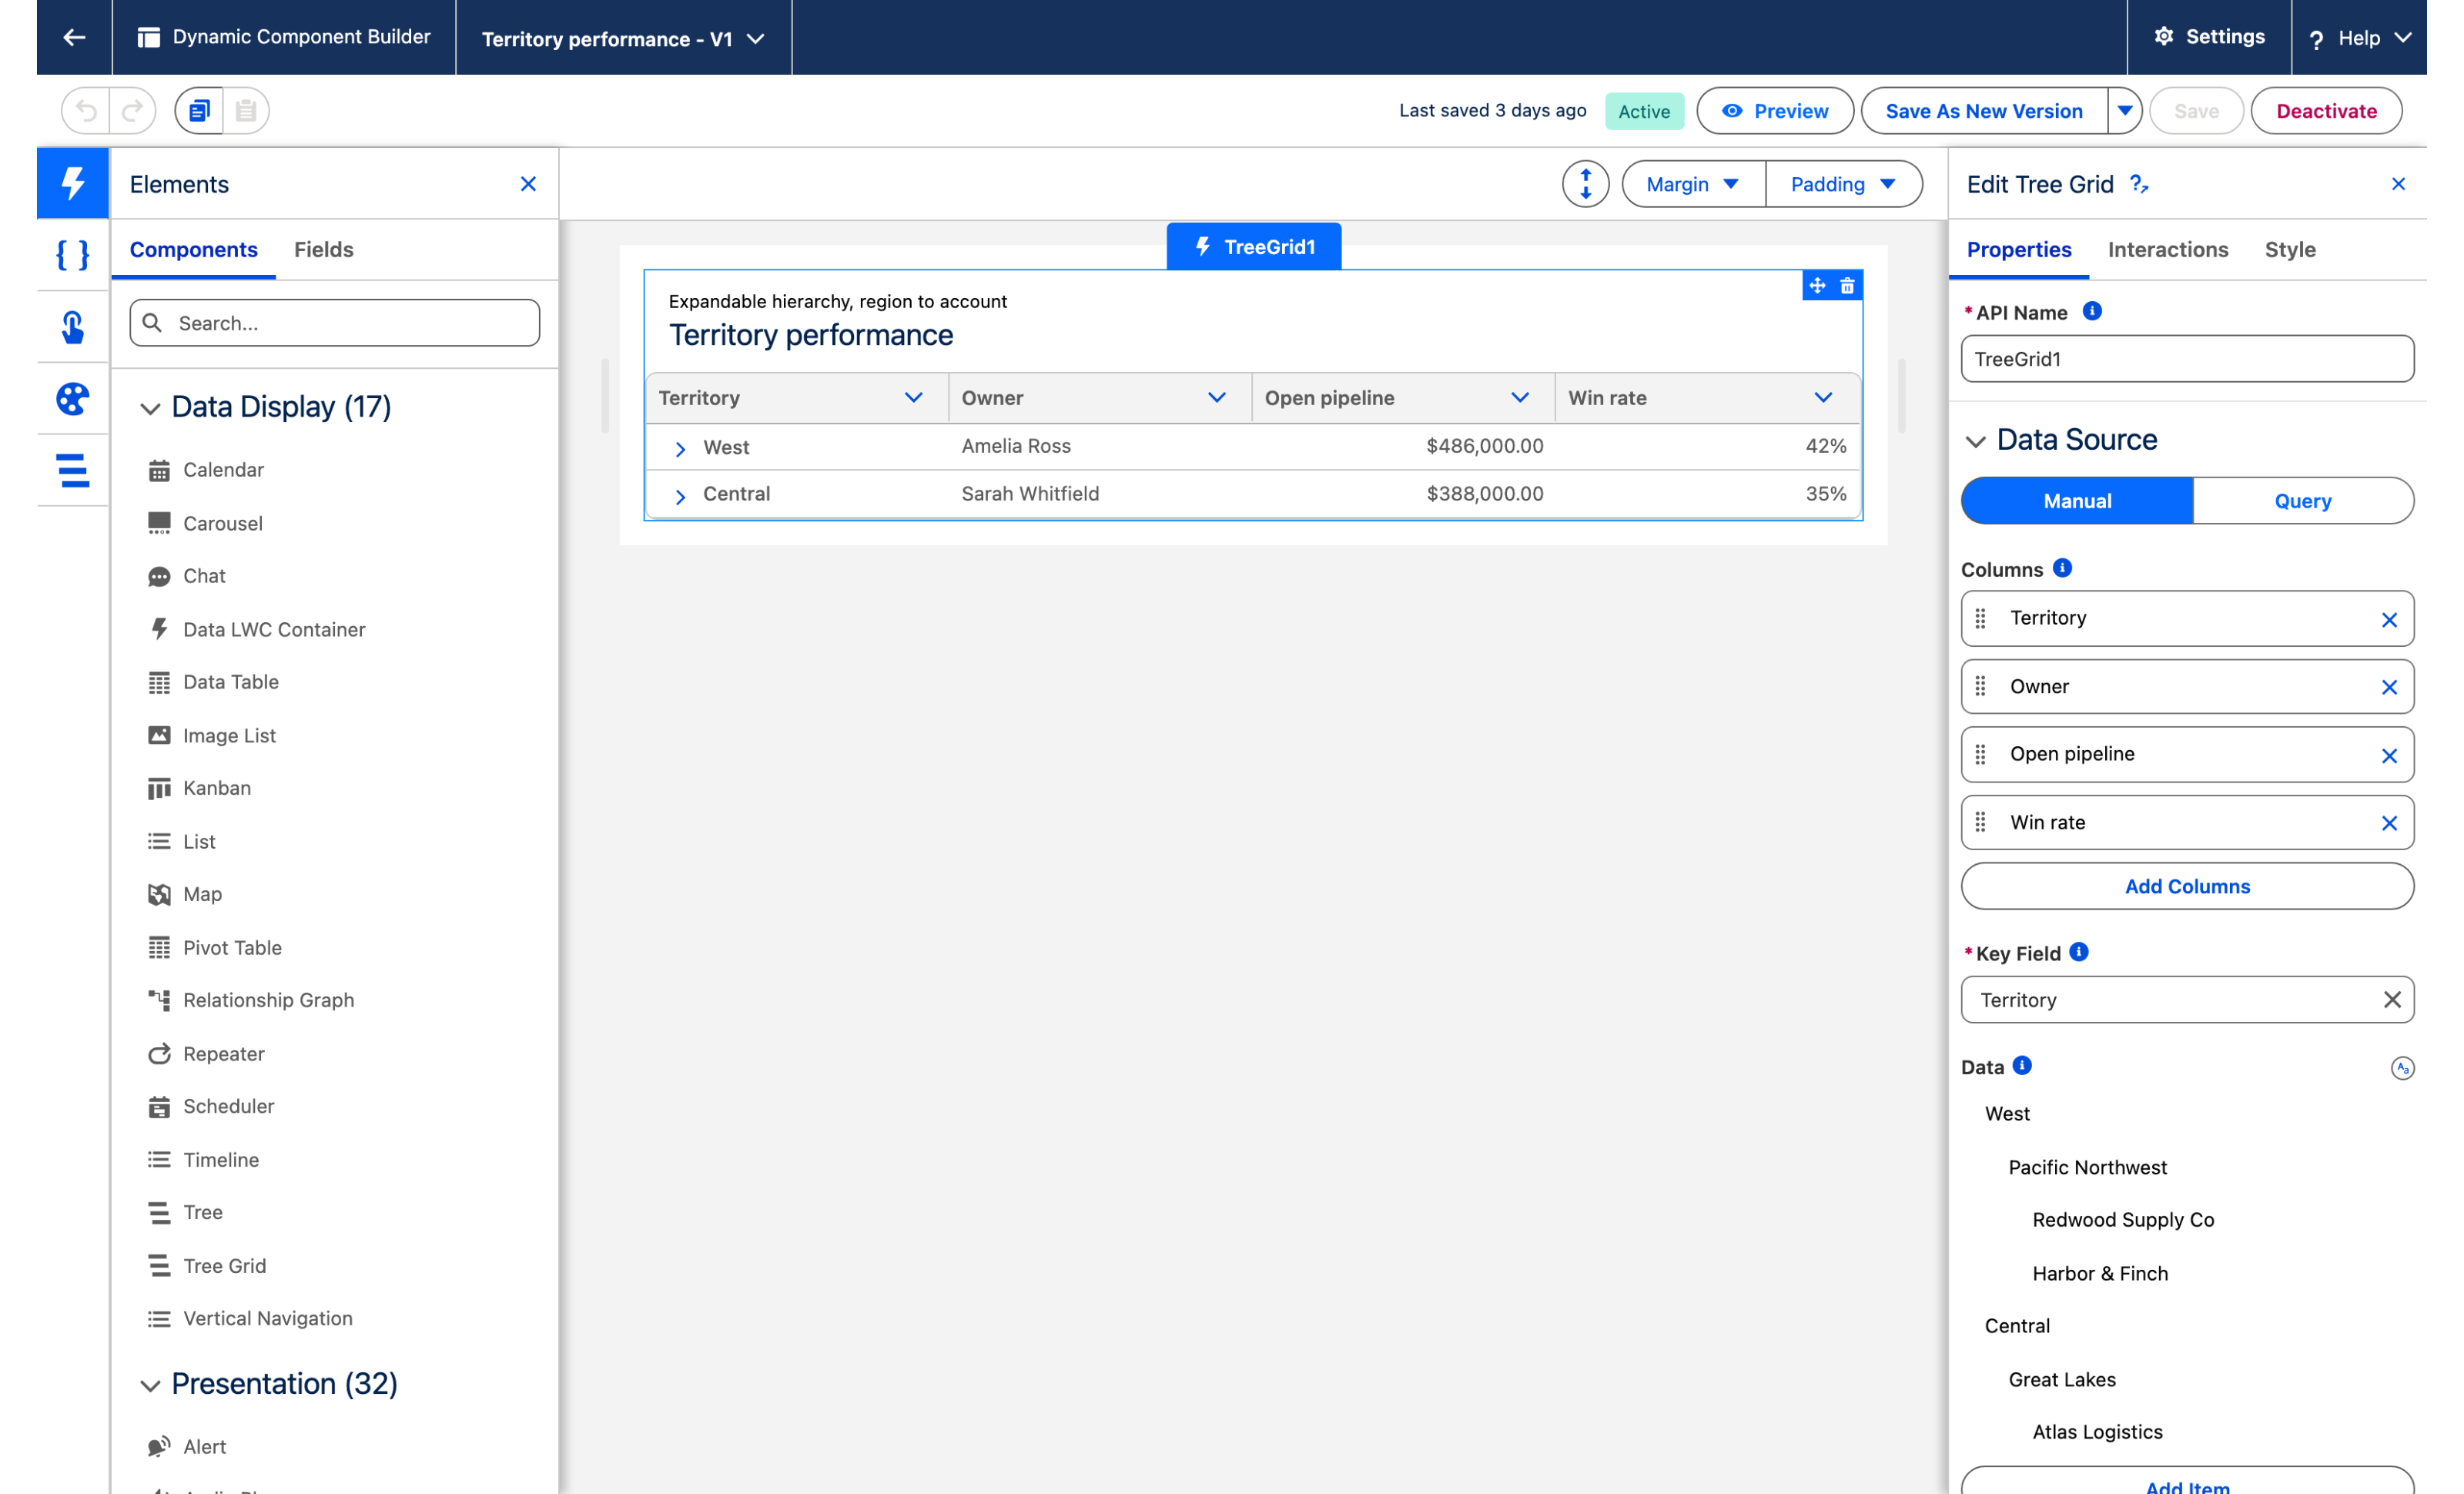Click Add Columns button
This screenshot has height=1494, width=2464.
click(x=2187, y=886)
